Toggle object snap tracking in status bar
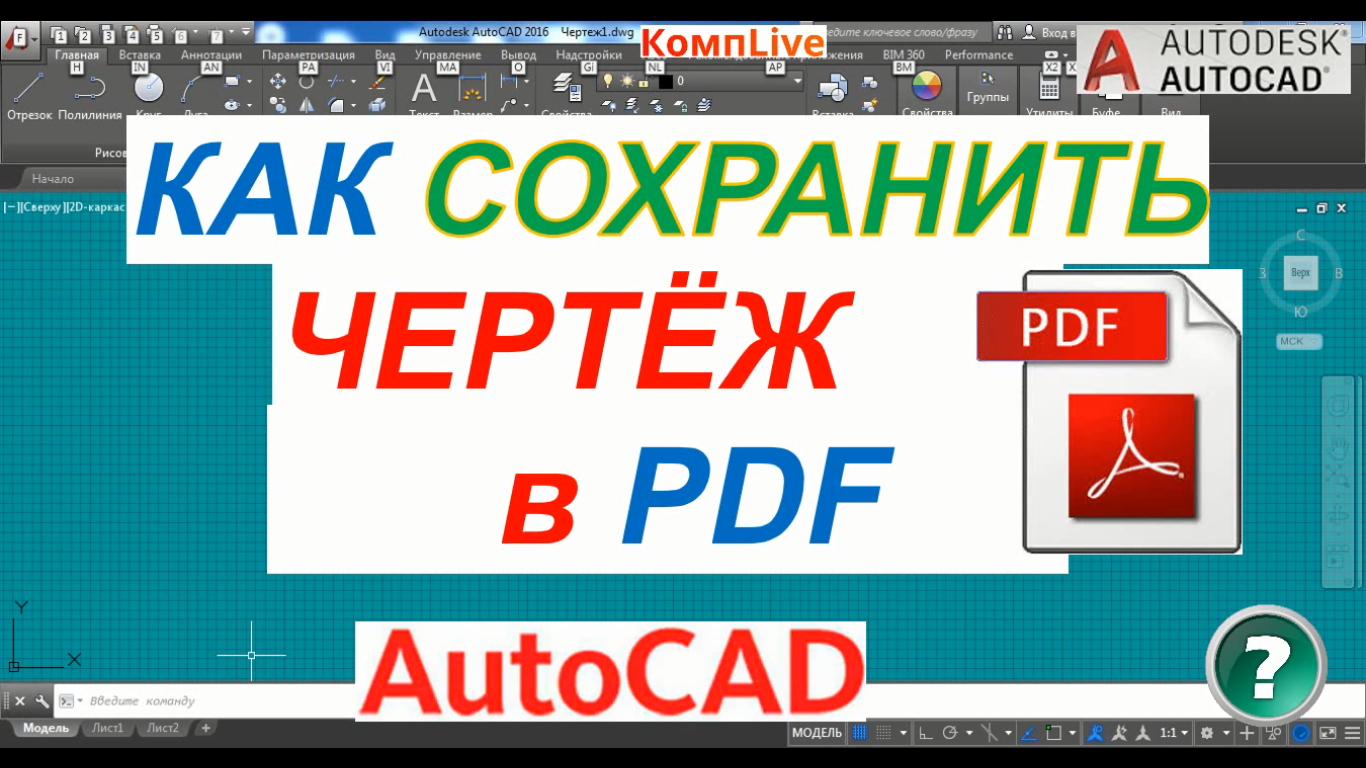The width and height of the screenshot is (1366, 768). point(1027,733)
